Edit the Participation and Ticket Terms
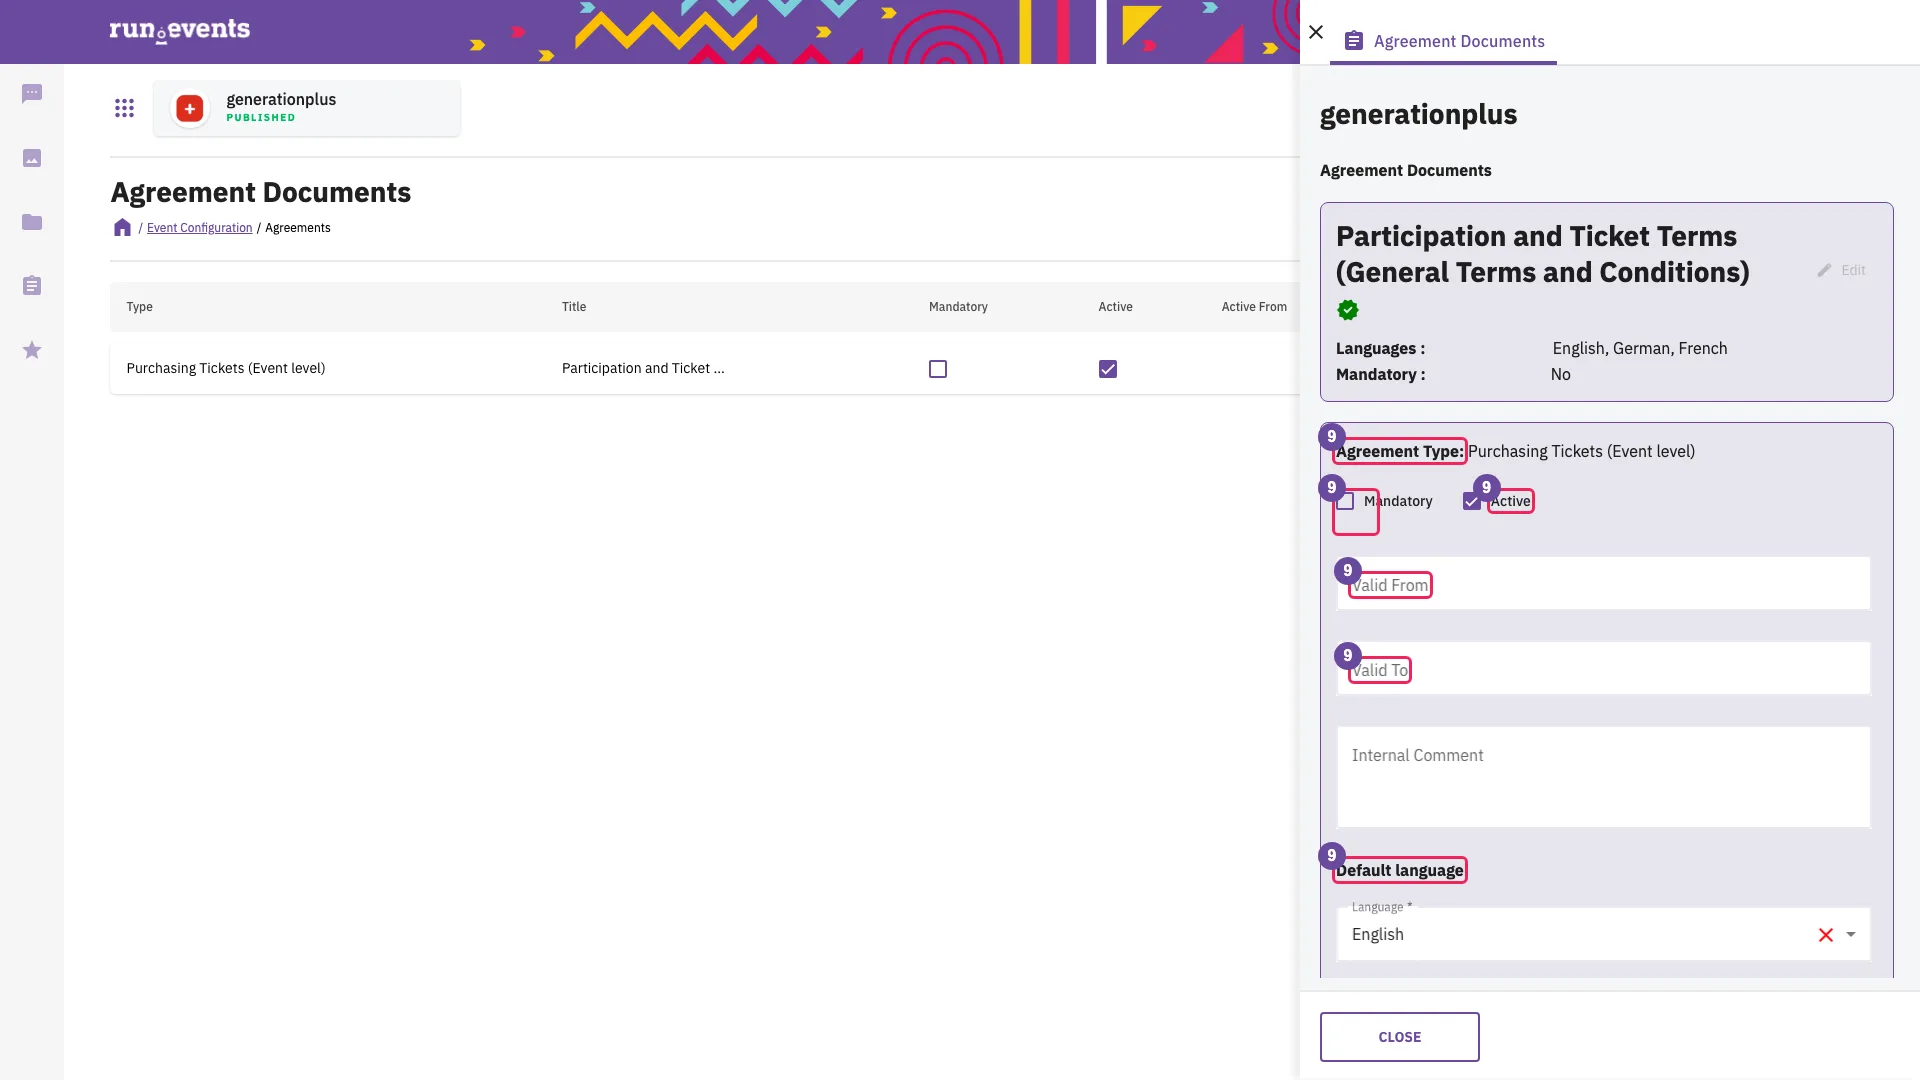This screenshot has height=1080, width=1920. pos(1841,270)
